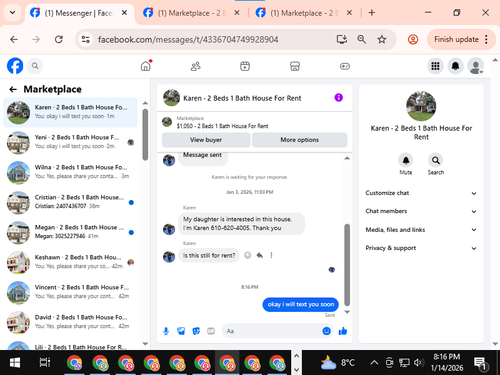Attach a file with the photo icon
Image resolution: width=500 pixels, height=375 pixels.
tap(181, 331)
